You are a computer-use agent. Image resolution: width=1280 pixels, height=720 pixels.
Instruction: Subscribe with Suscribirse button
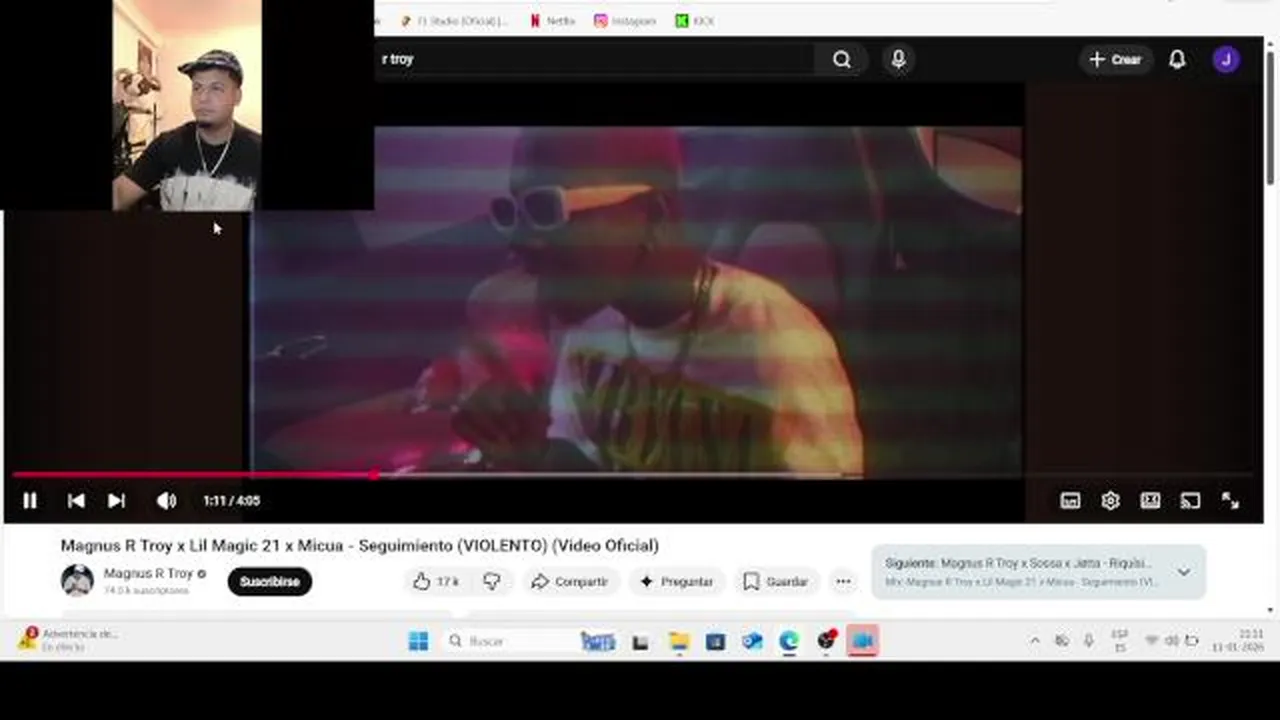269,581
